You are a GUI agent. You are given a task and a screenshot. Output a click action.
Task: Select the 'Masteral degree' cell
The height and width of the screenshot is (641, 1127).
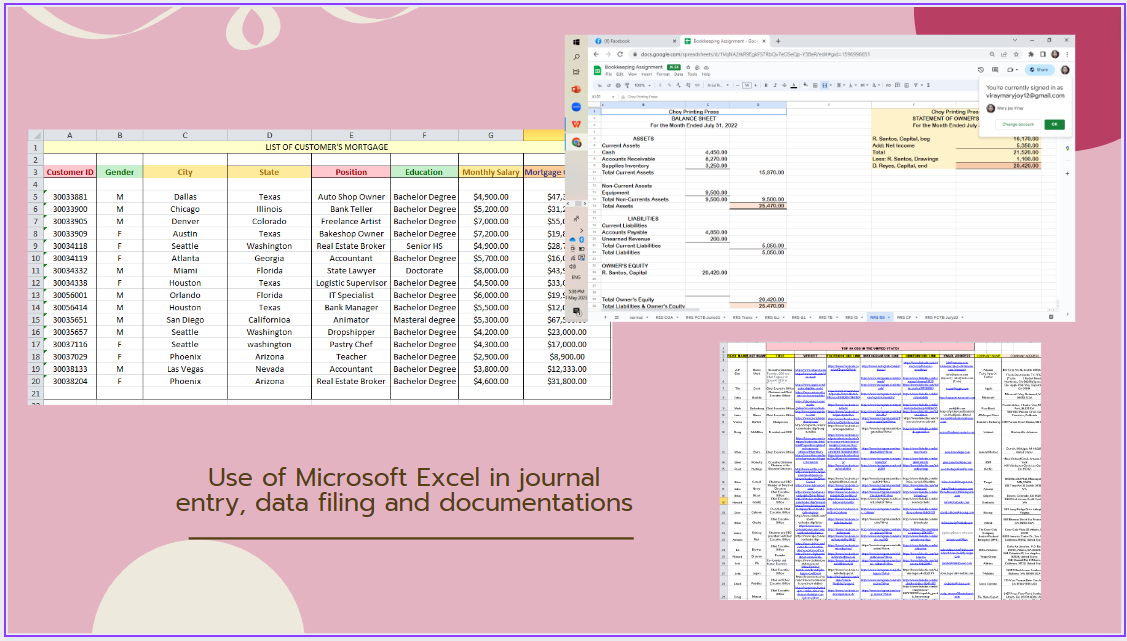click(x=424, y=320)
